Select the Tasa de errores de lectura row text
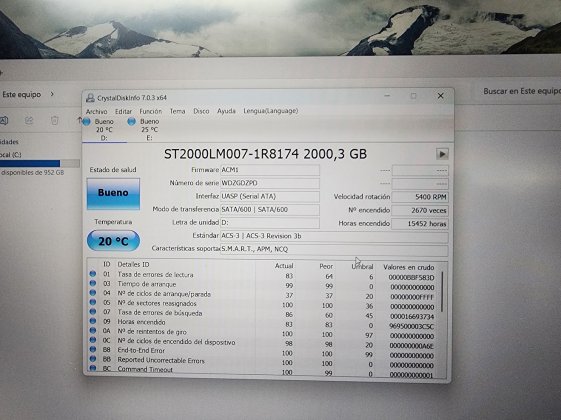561x420 pixels. click(x=155, y=275)
